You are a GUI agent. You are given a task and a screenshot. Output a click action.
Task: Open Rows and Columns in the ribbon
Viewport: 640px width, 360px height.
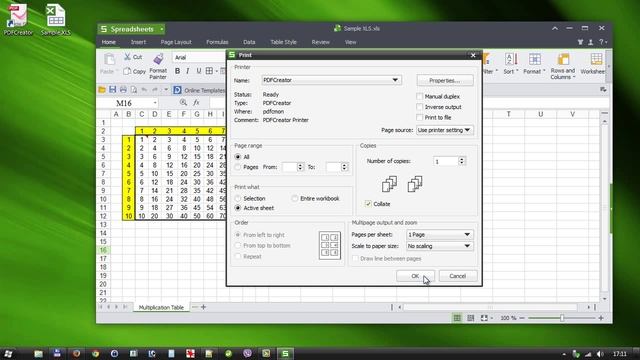(563, 67)
